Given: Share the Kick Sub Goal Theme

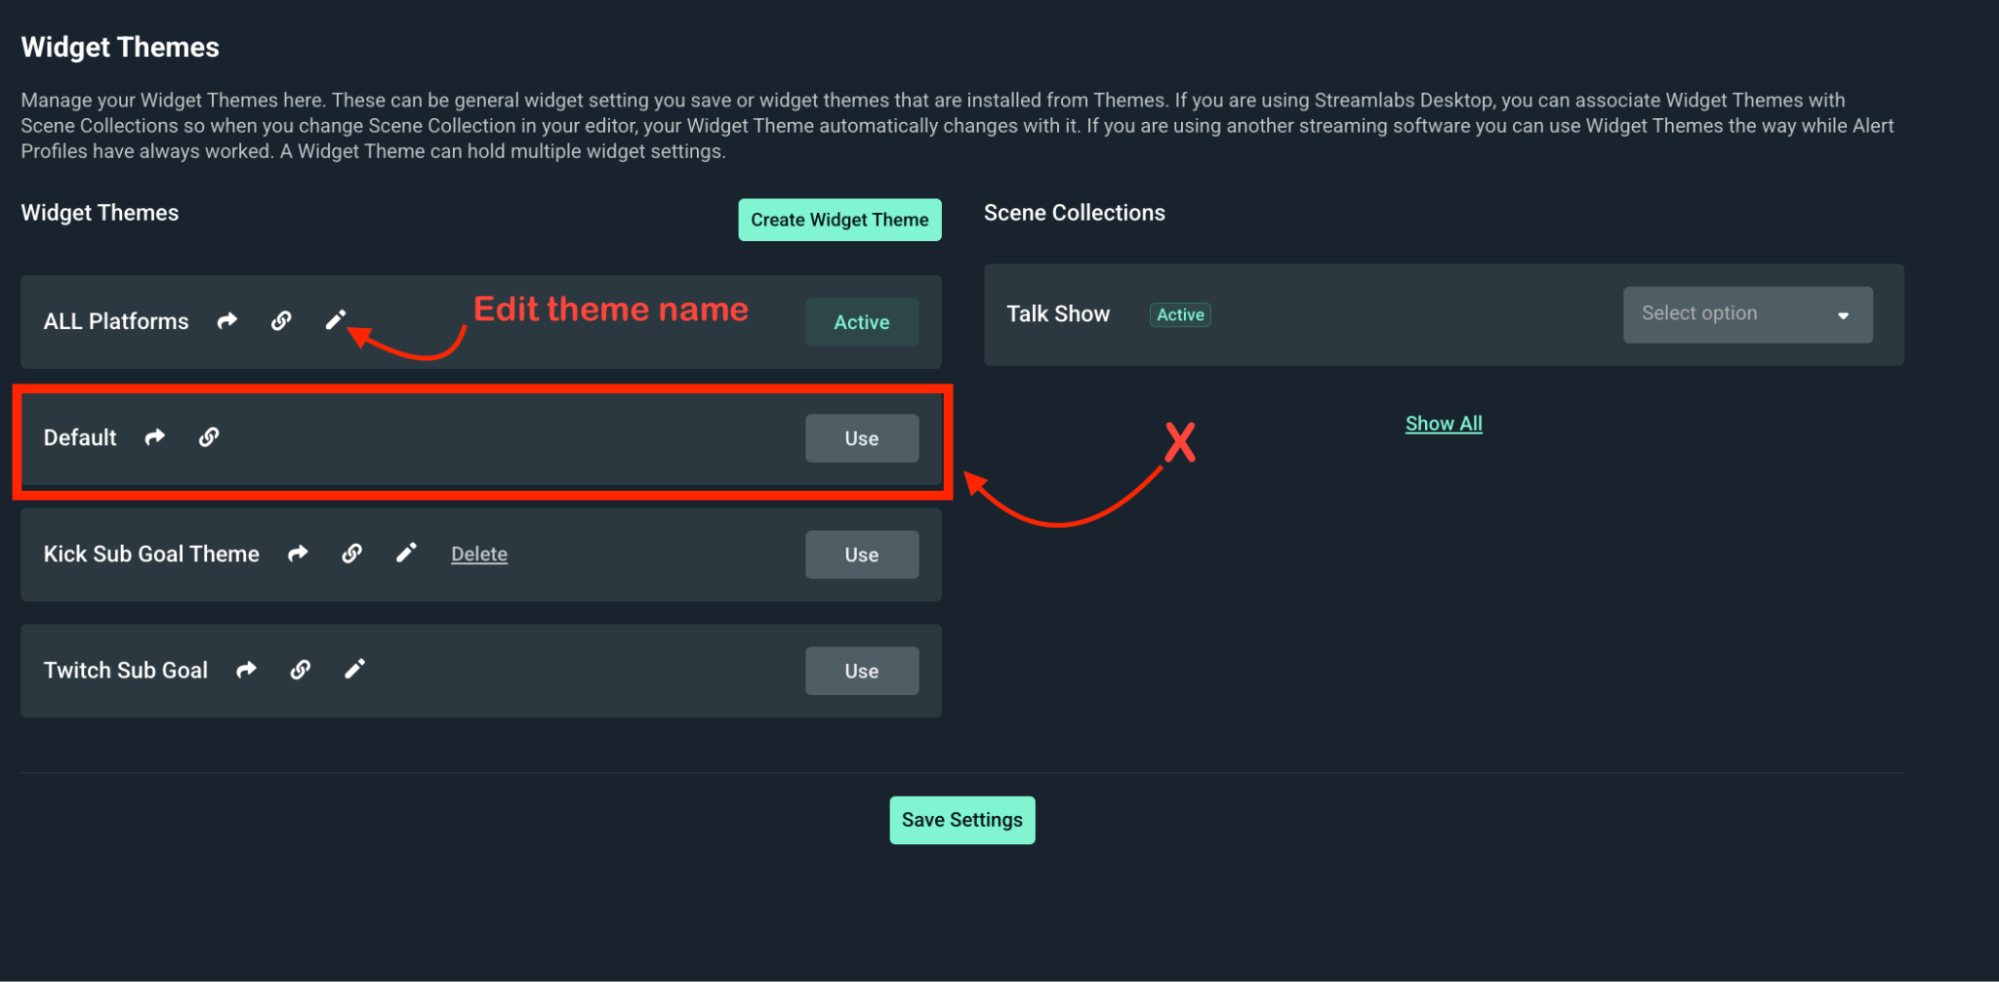Looking at the screenshot, I should point(297,553).
